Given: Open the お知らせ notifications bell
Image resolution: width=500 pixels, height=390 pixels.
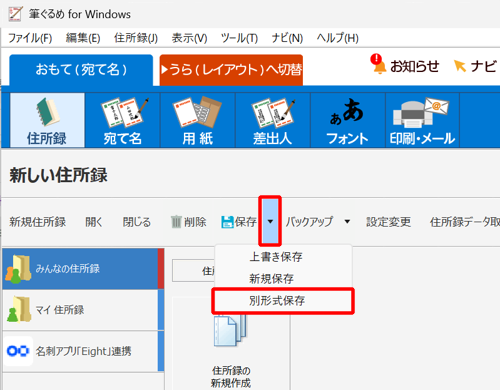Looking at the screenshot, I should click(405, 65).
